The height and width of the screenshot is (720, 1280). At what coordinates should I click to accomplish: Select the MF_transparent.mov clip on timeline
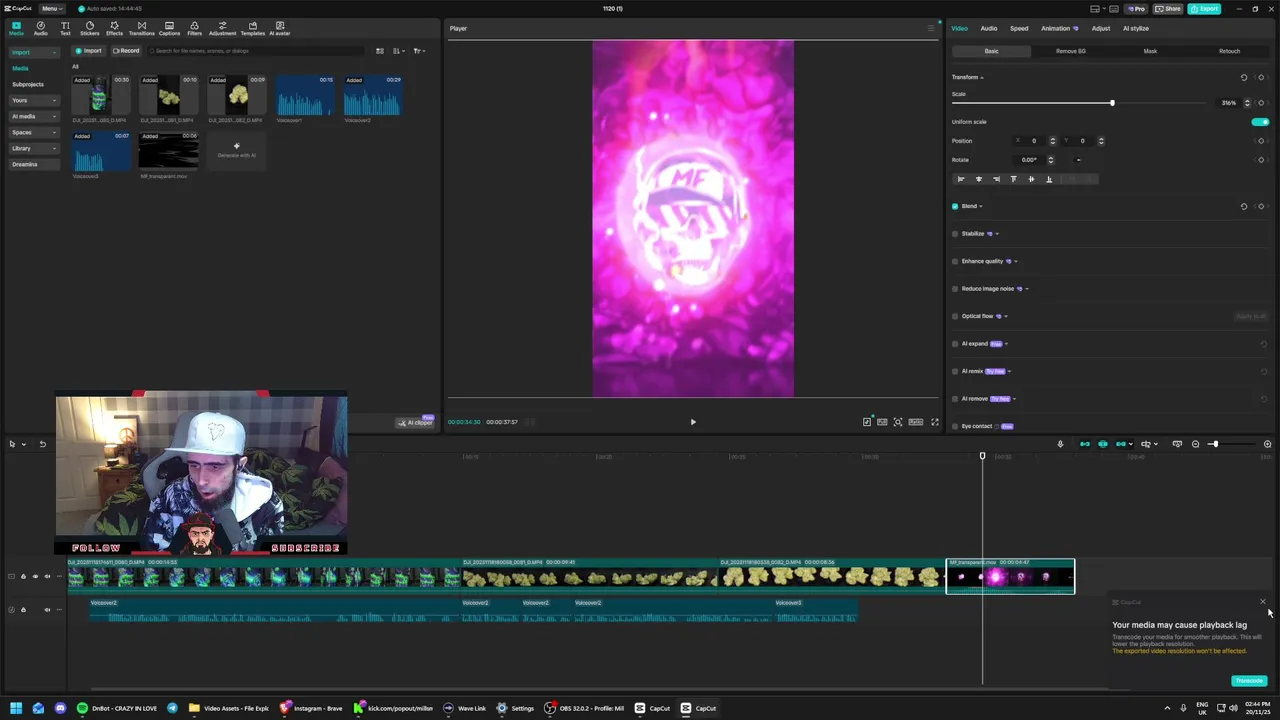tap(1010, 576)
